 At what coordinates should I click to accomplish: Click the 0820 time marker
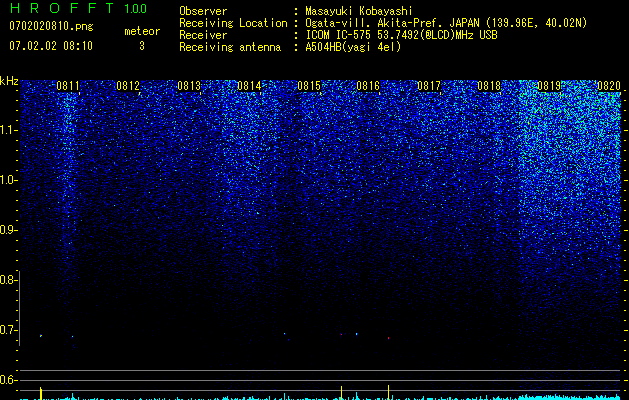[x=609, y=86]
